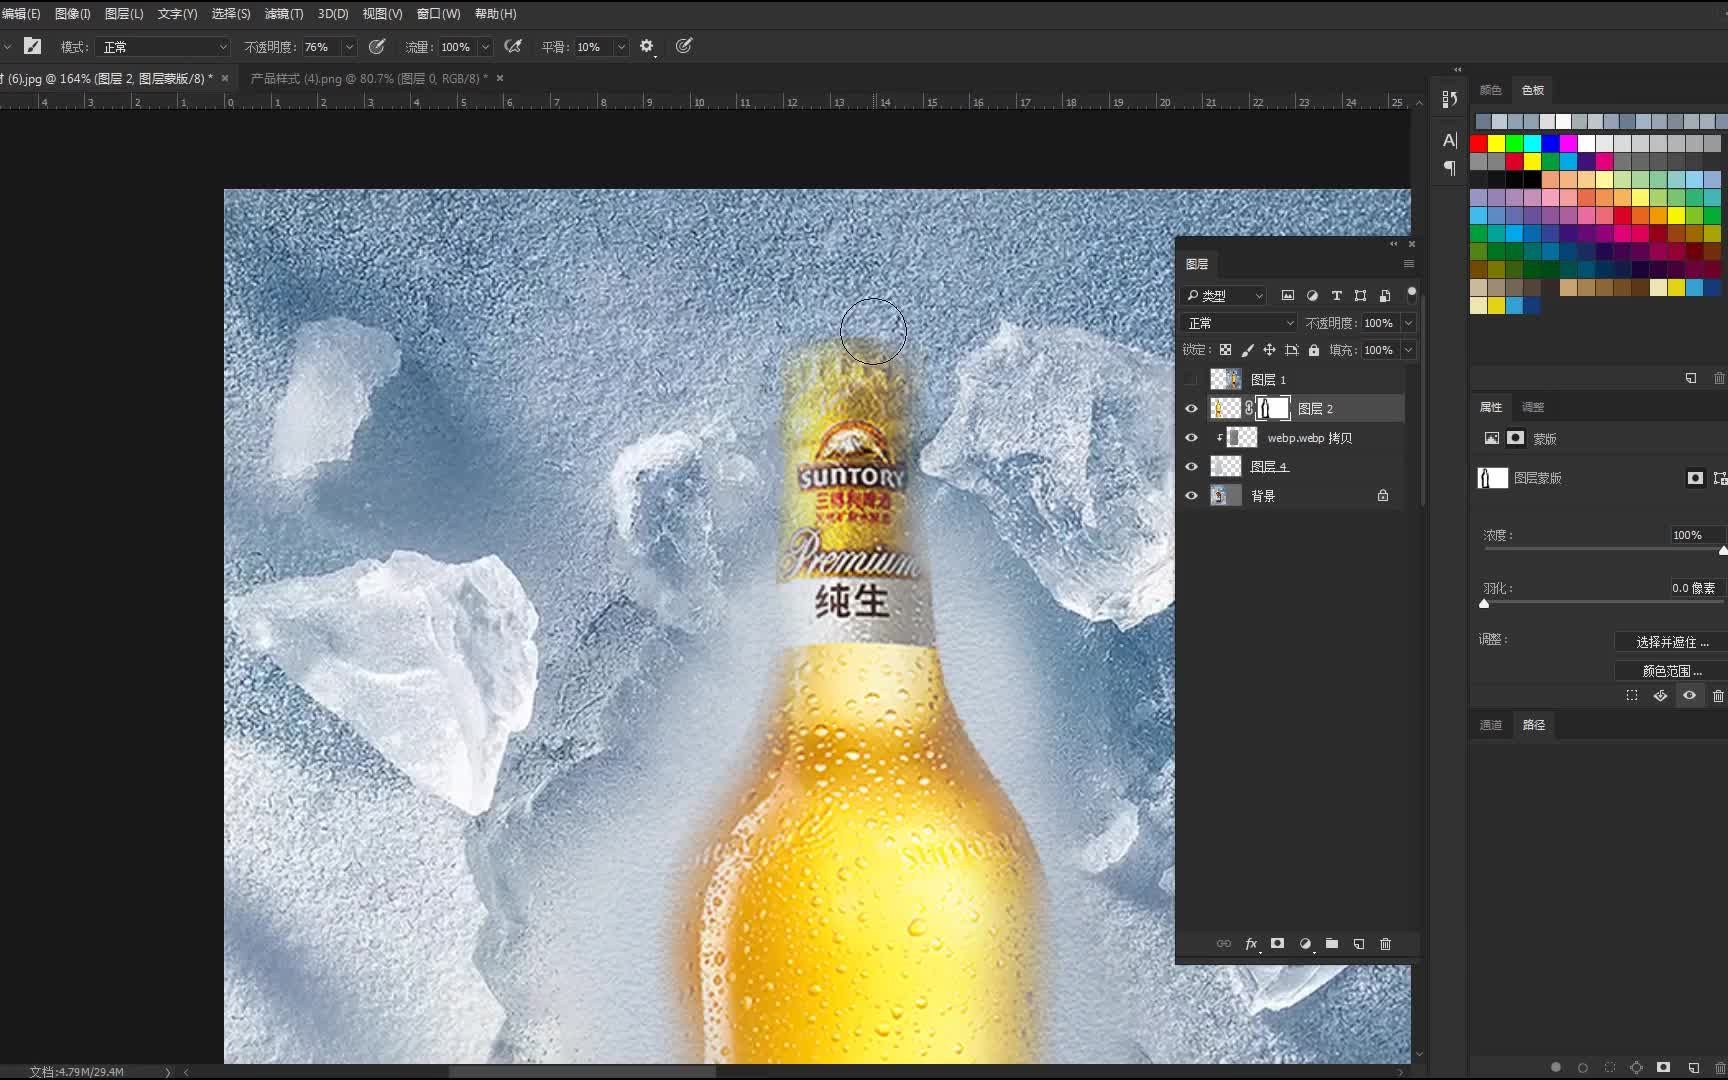Open brush opacity 76% slider dropdown
The image size is (1728, 1080).
(x=349, y=47)
